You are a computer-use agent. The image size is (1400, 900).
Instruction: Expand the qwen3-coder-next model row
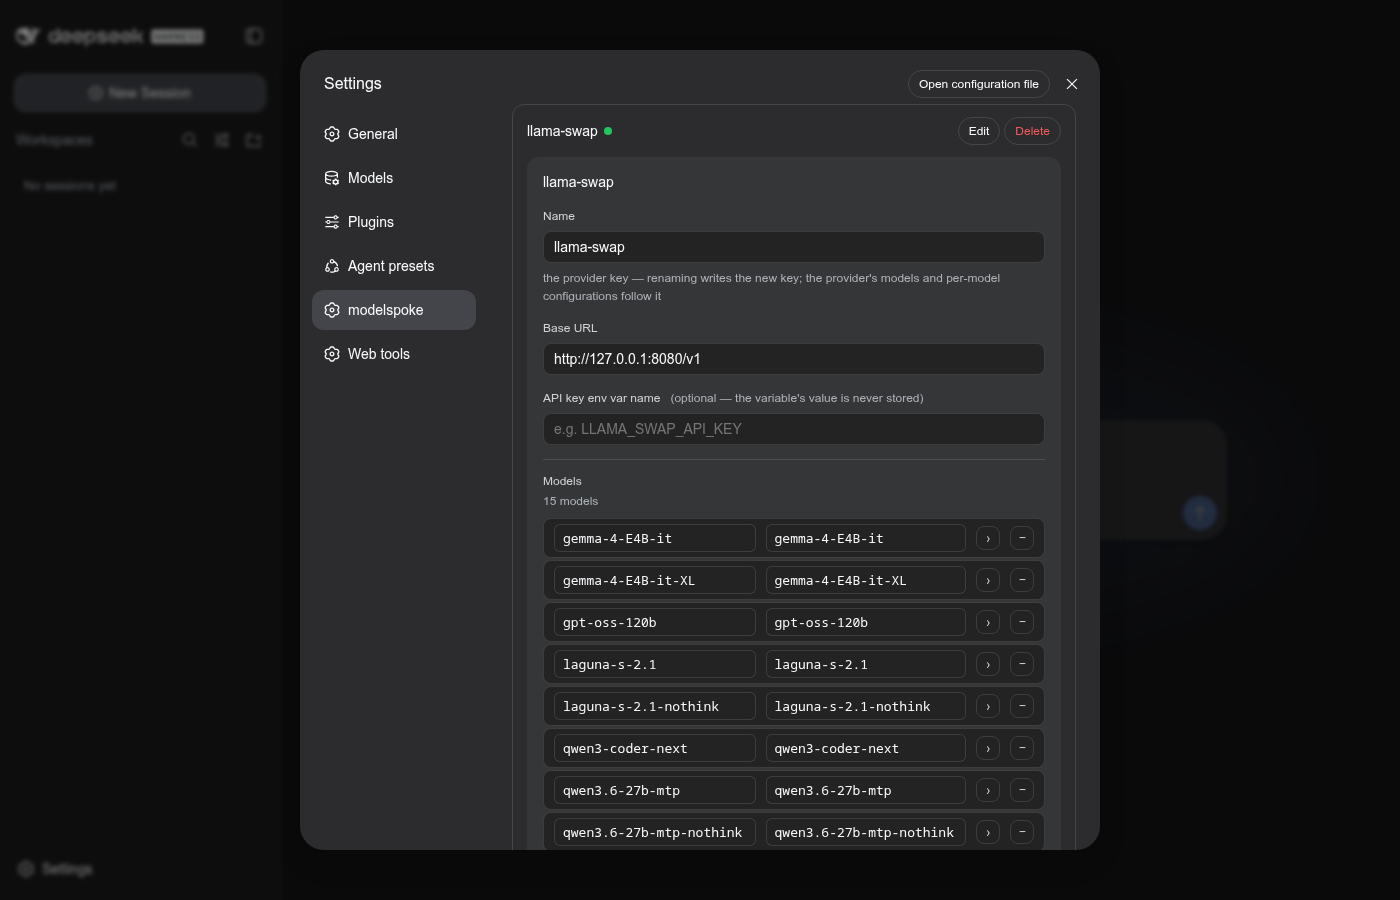[988, 748]
